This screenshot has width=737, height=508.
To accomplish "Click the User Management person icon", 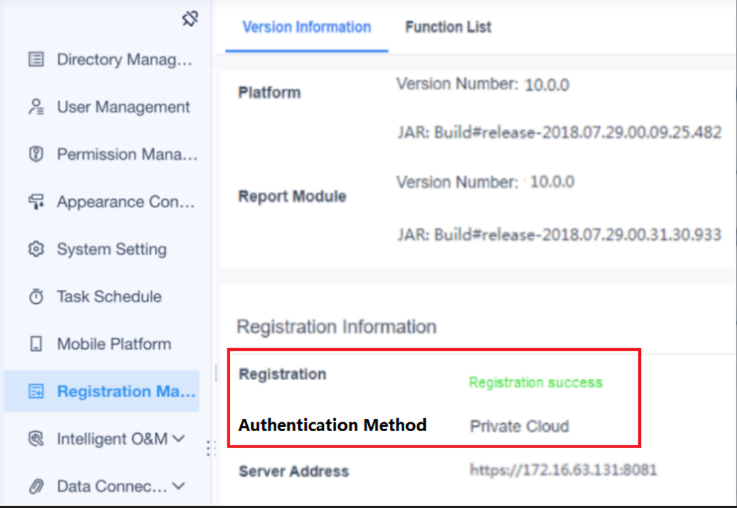I will pyautogui.click(x=36, y=107).
